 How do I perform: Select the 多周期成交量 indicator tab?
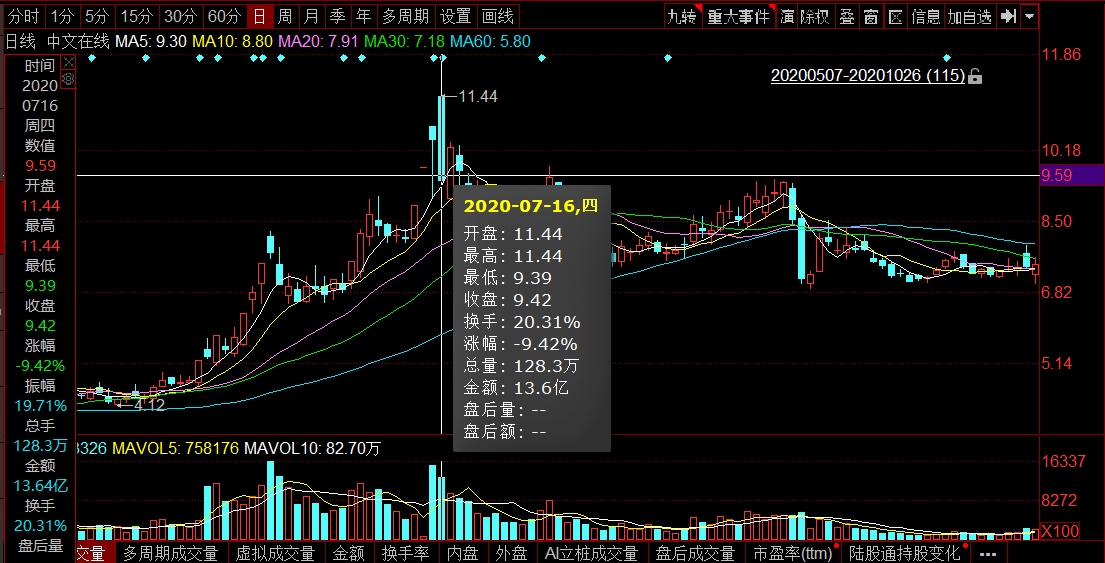tap(170, 553)
